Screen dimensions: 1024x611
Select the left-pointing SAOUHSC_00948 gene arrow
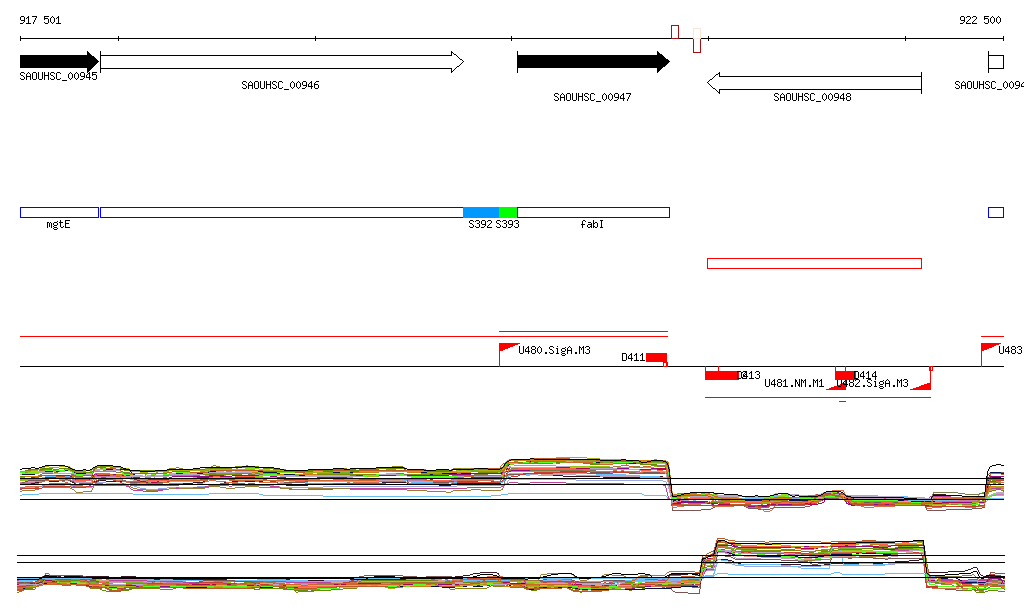point(814,83)
